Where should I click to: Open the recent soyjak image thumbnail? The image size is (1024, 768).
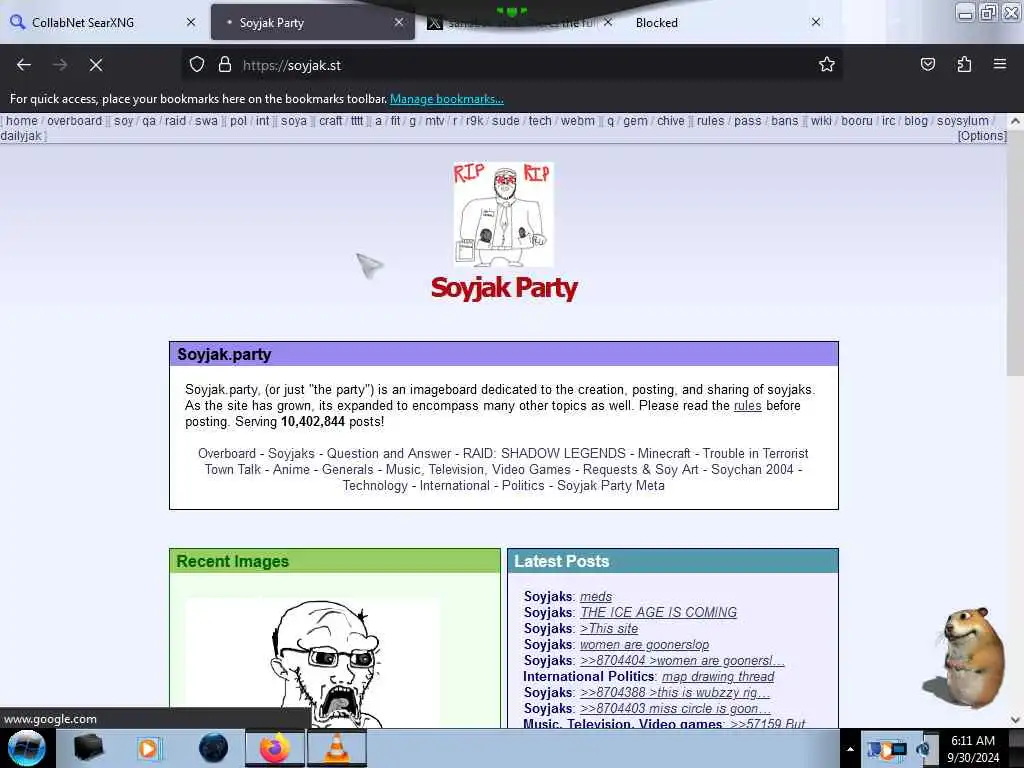tap(313, 663)
